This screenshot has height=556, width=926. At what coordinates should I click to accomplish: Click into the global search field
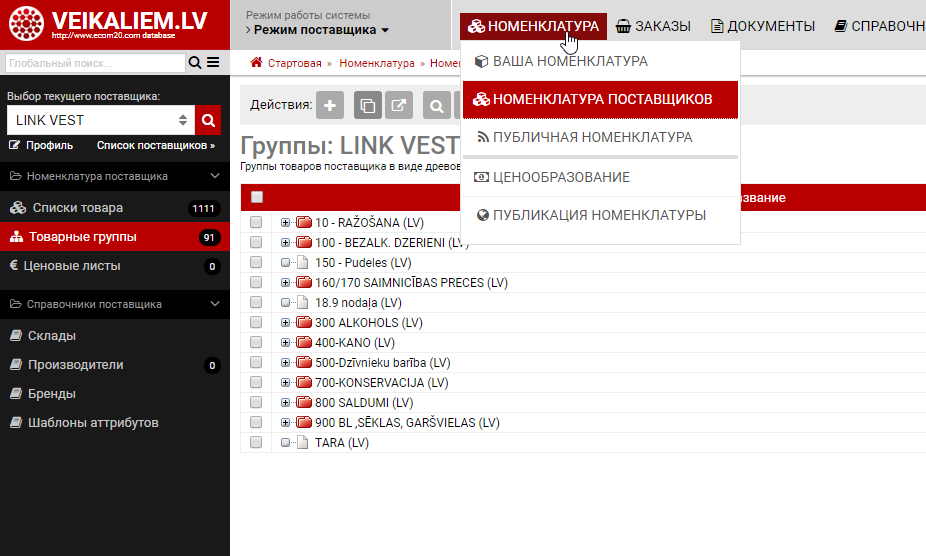tap(95, 63)
